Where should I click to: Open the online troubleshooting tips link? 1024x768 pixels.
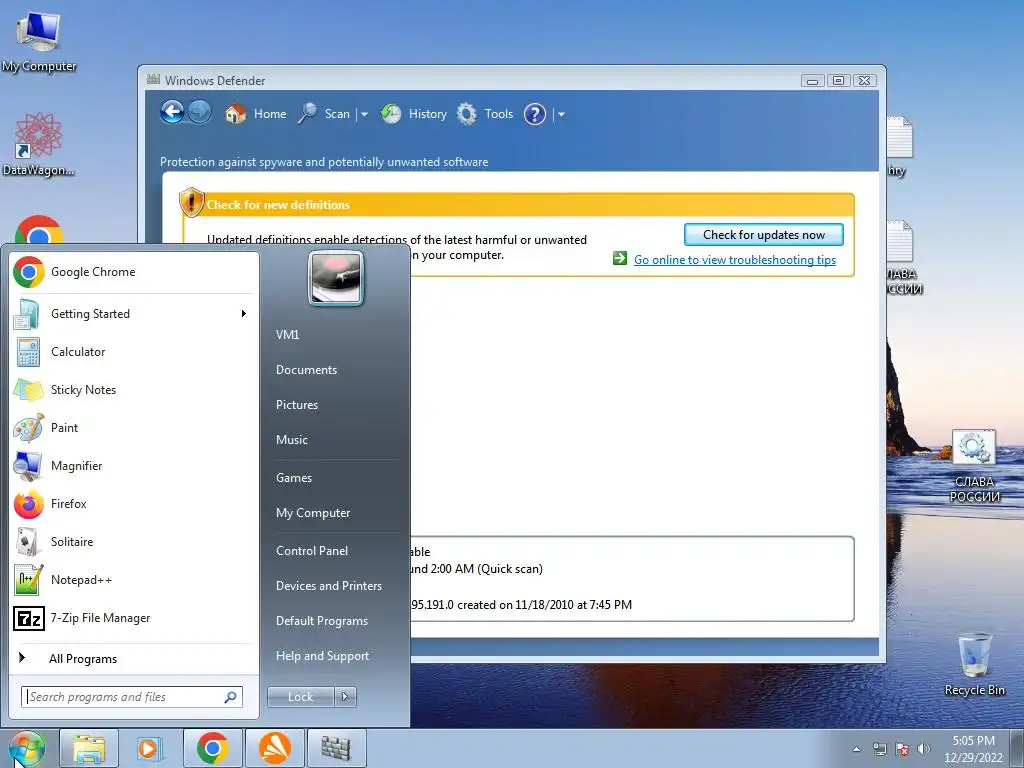pos(735,260)
